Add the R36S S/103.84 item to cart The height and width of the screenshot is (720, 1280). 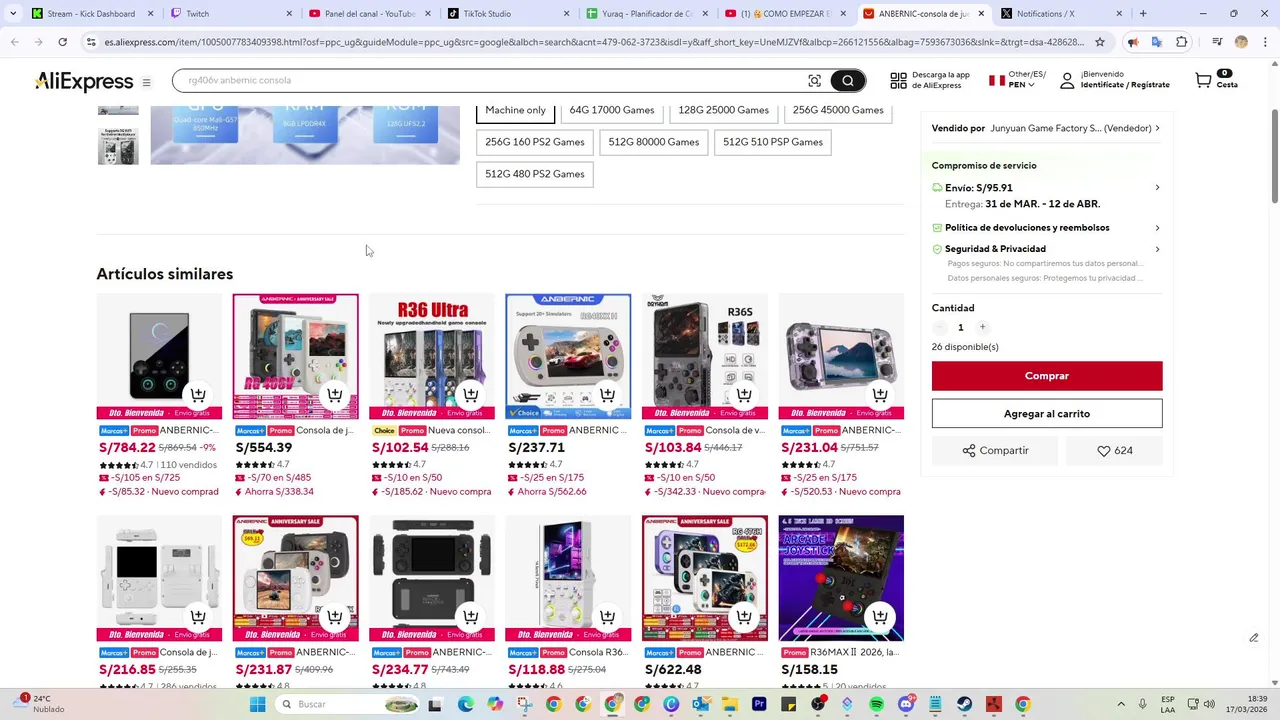tap(743, 395)
